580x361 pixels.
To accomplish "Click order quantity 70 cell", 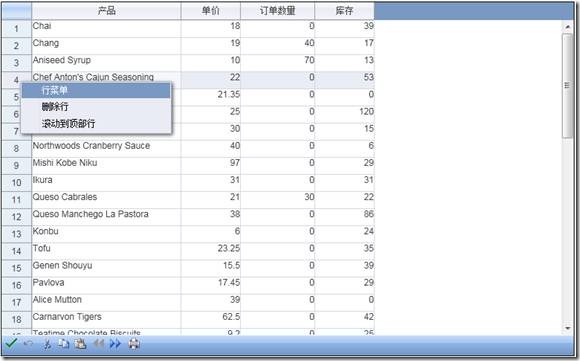I will coord(277,63).
